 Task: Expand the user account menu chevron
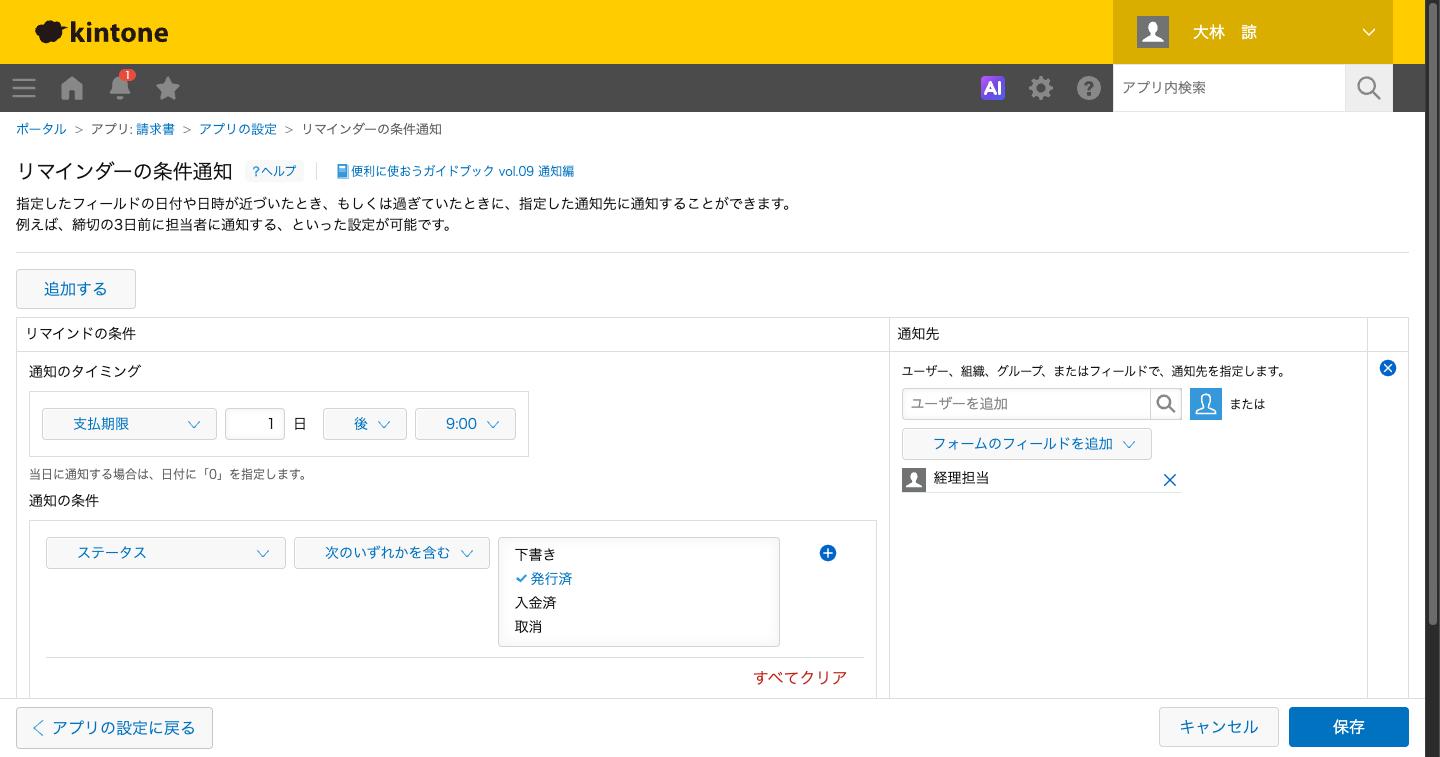coord(1369,32)
